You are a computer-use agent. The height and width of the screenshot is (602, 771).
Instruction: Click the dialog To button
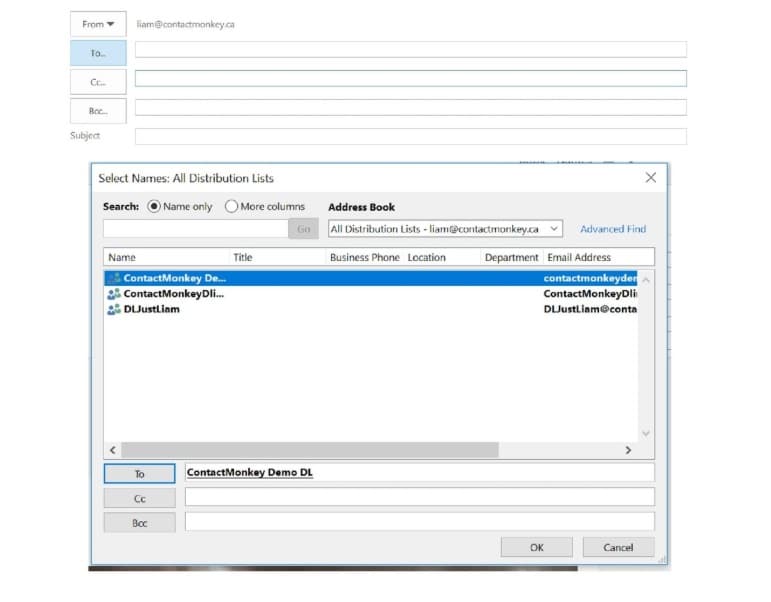(140, 474)
